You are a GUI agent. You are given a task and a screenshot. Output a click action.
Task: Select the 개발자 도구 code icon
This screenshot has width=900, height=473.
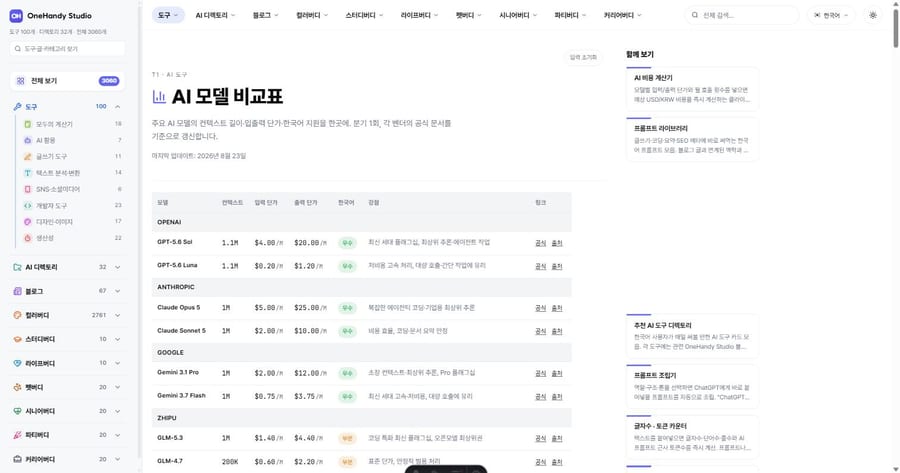(28, 206)
